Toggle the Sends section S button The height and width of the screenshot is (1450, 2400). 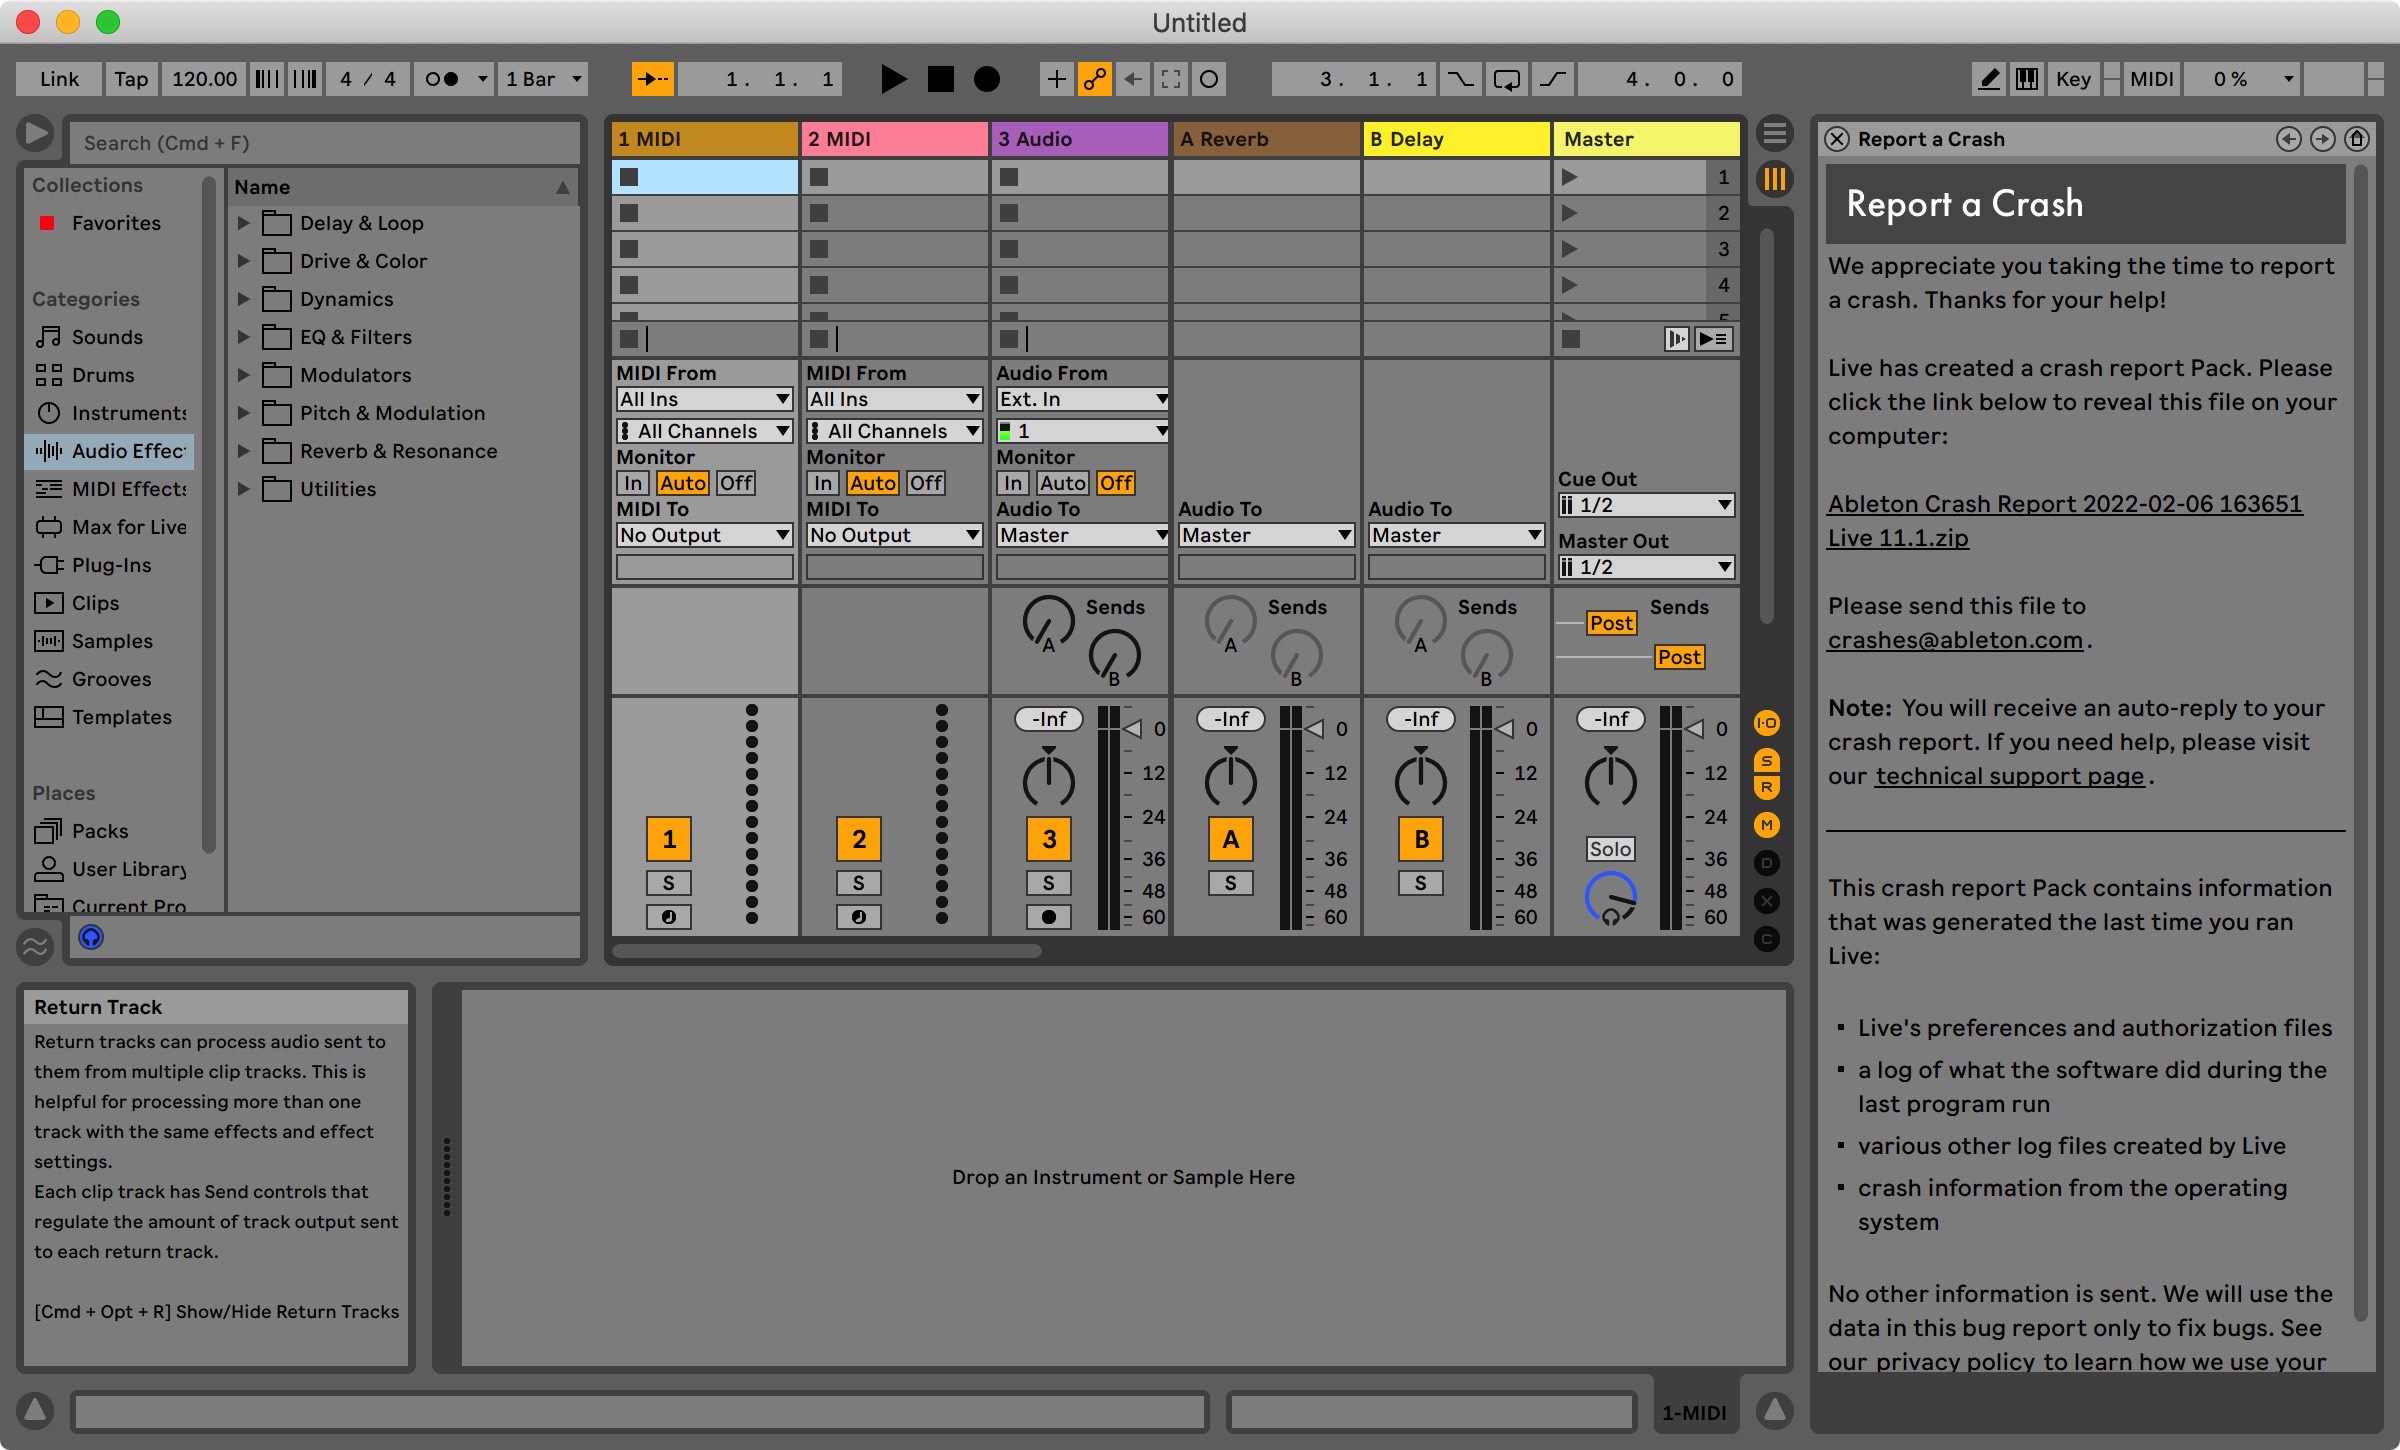[1767, 761]
